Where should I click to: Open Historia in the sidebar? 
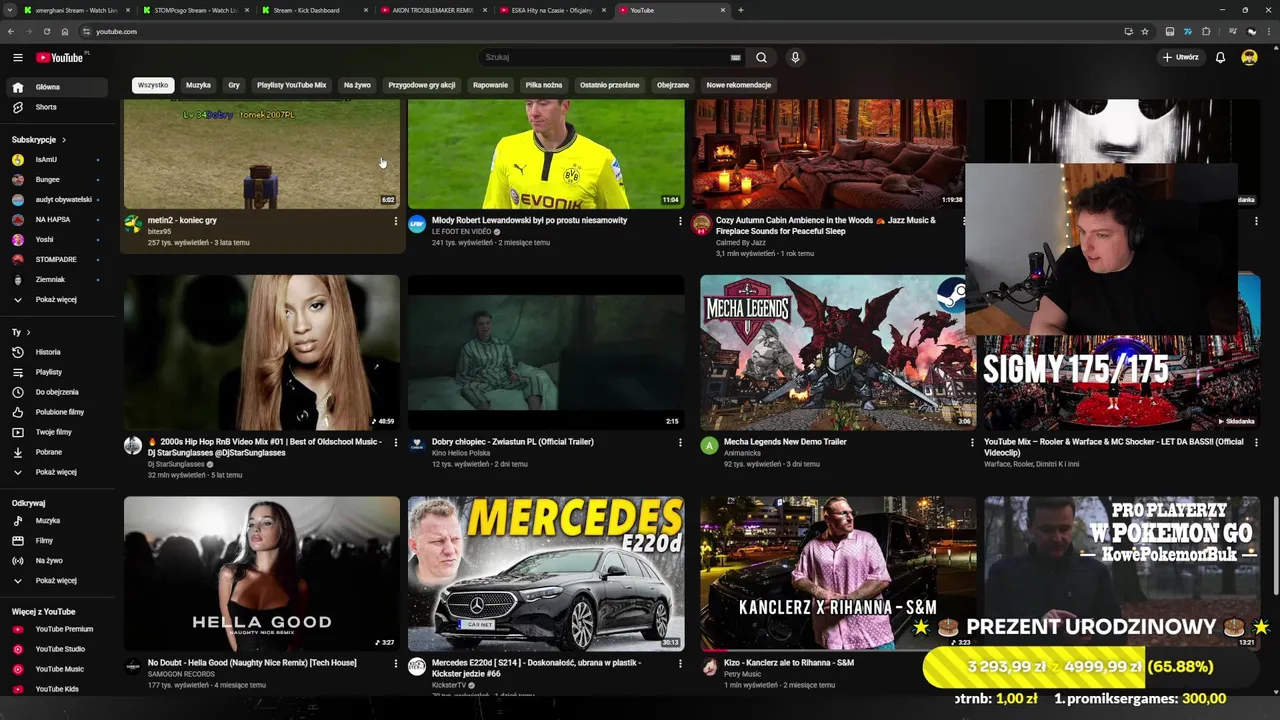(55, 352)
